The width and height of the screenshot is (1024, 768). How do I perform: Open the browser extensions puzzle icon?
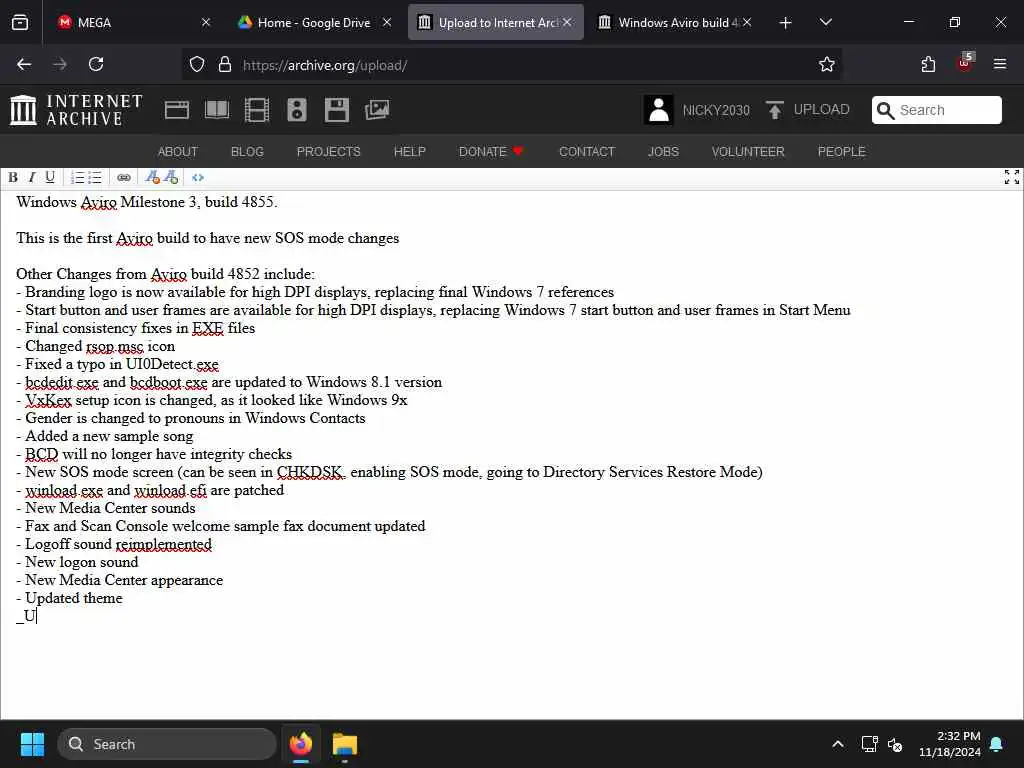tap(928, 64)
